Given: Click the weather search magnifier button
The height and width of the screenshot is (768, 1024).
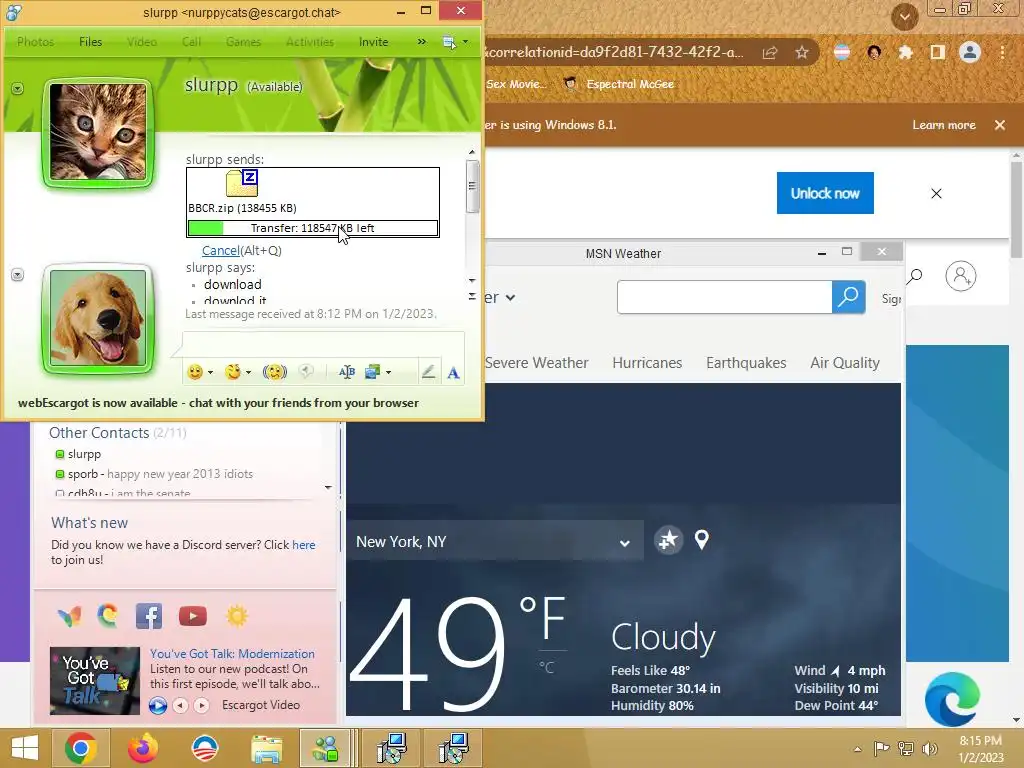Looking at the screenshot, I should [848, 297].
